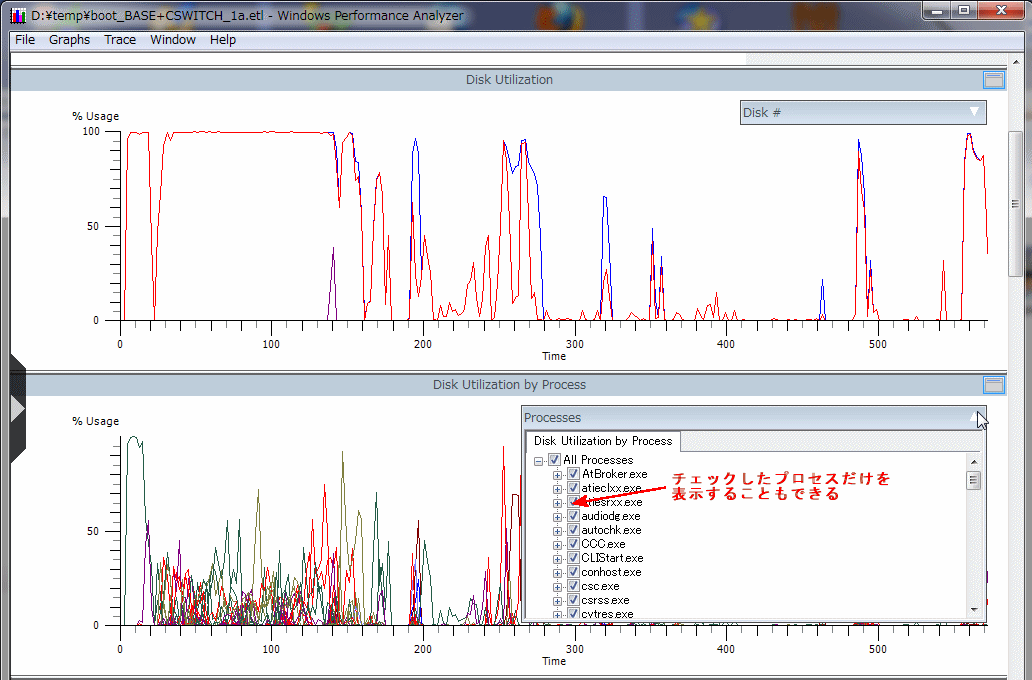Open the Trace menu

pos(120,40)
